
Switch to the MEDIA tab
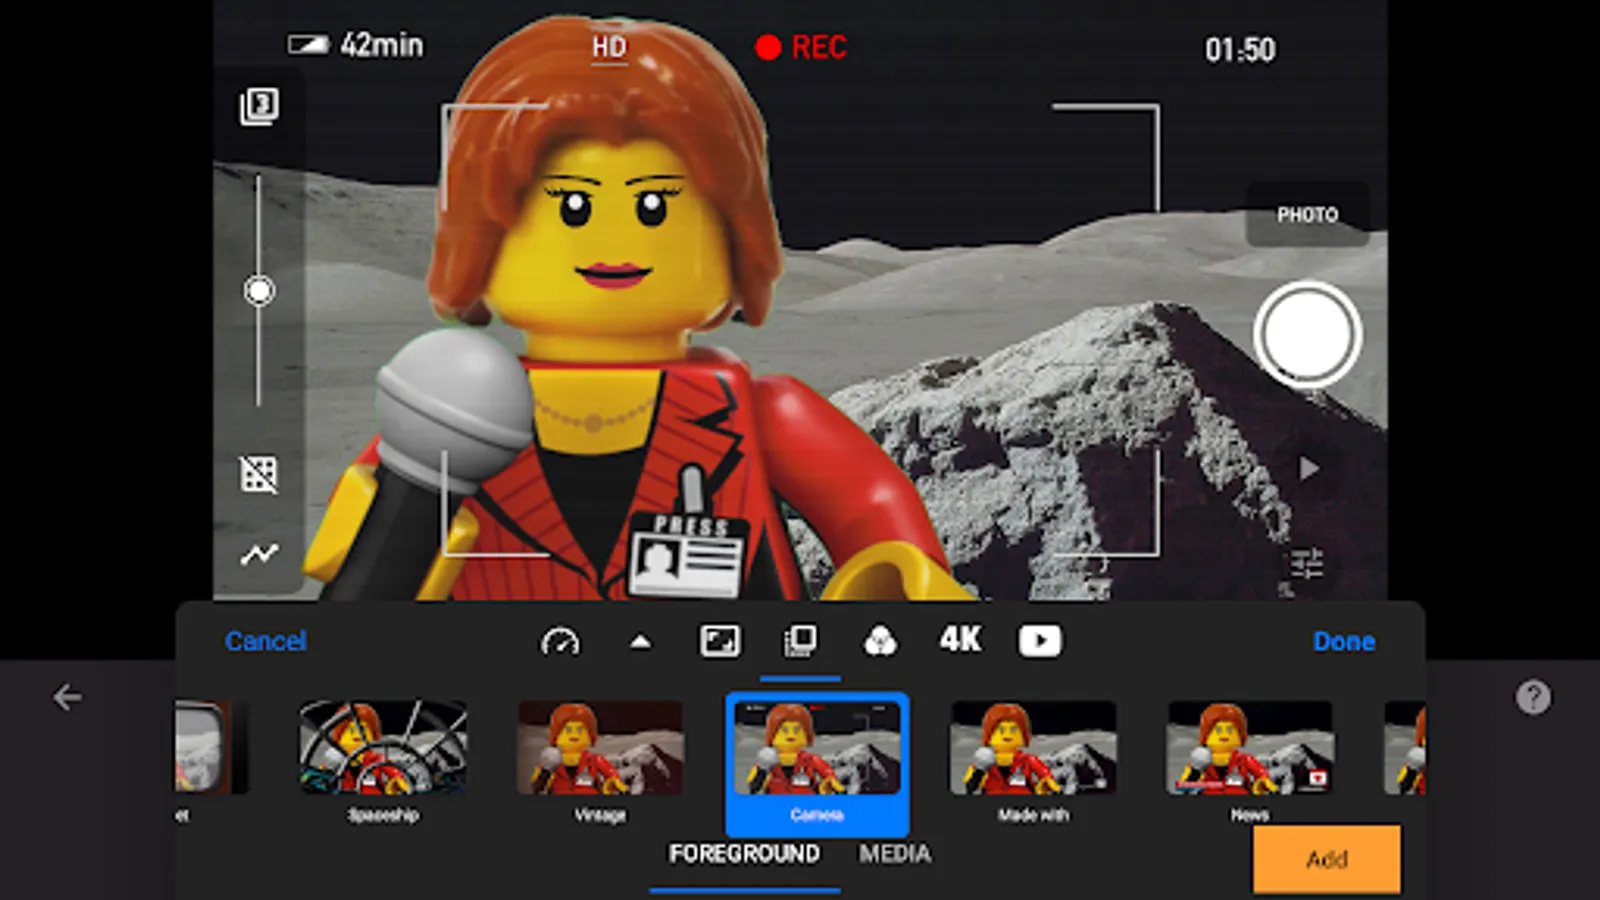click(x=895, y=853)
